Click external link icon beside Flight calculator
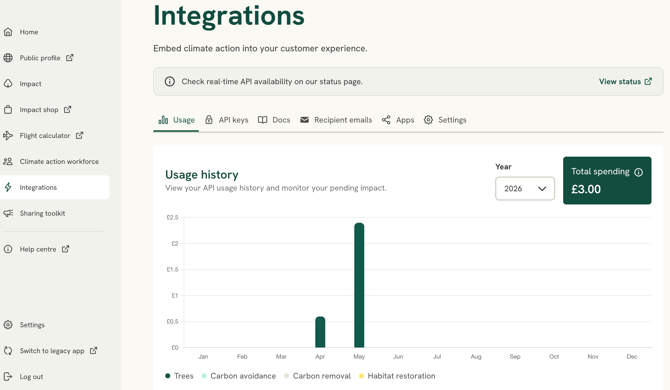Image resolution: width=670 pixels, height=390 pixels. 79,135
